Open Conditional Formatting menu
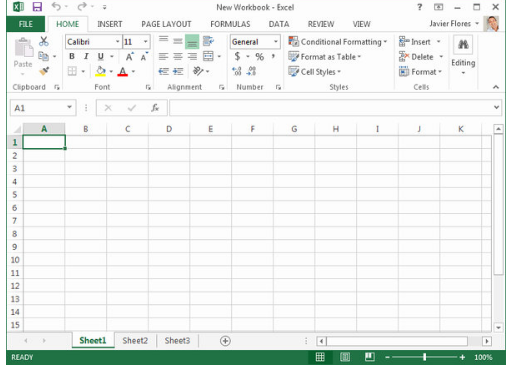Image resolution: width=511 pixels, height=367 pixels. 338,42
